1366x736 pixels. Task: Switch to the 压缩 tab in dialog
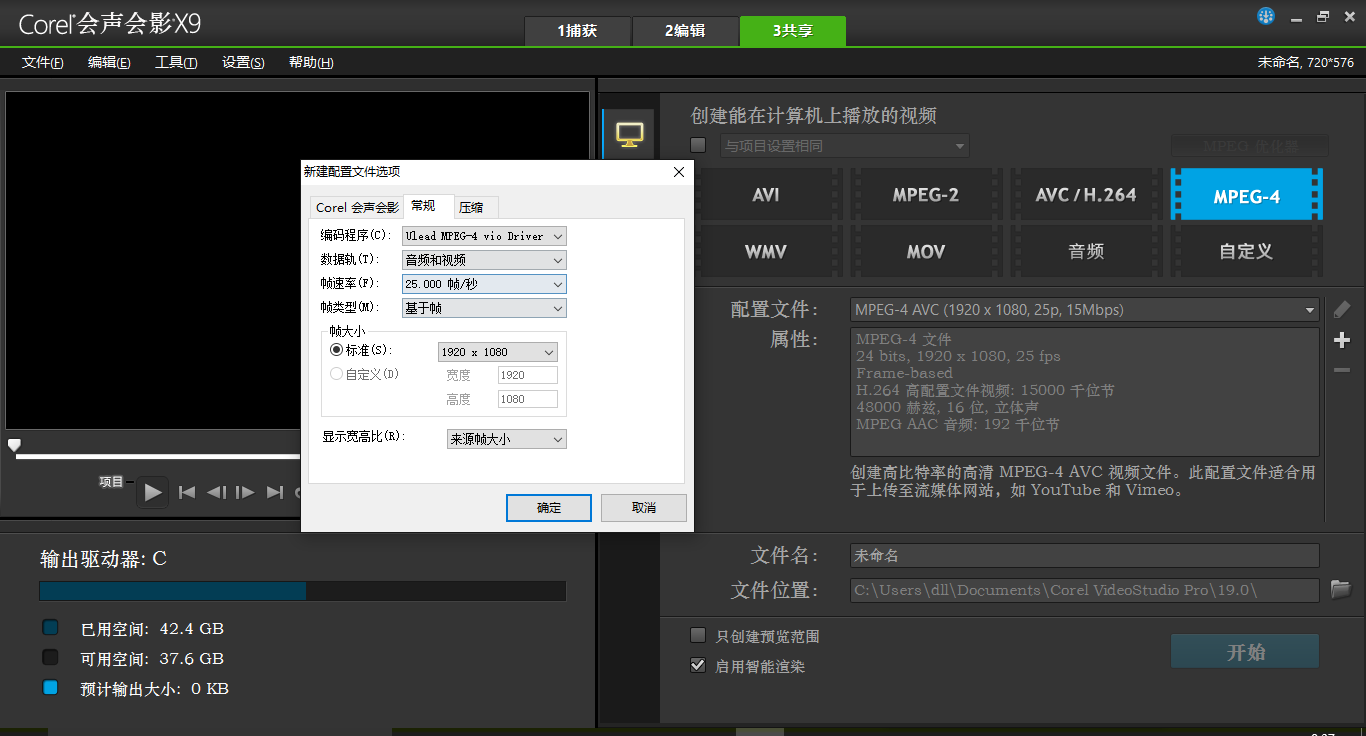[x=476, y=207]
